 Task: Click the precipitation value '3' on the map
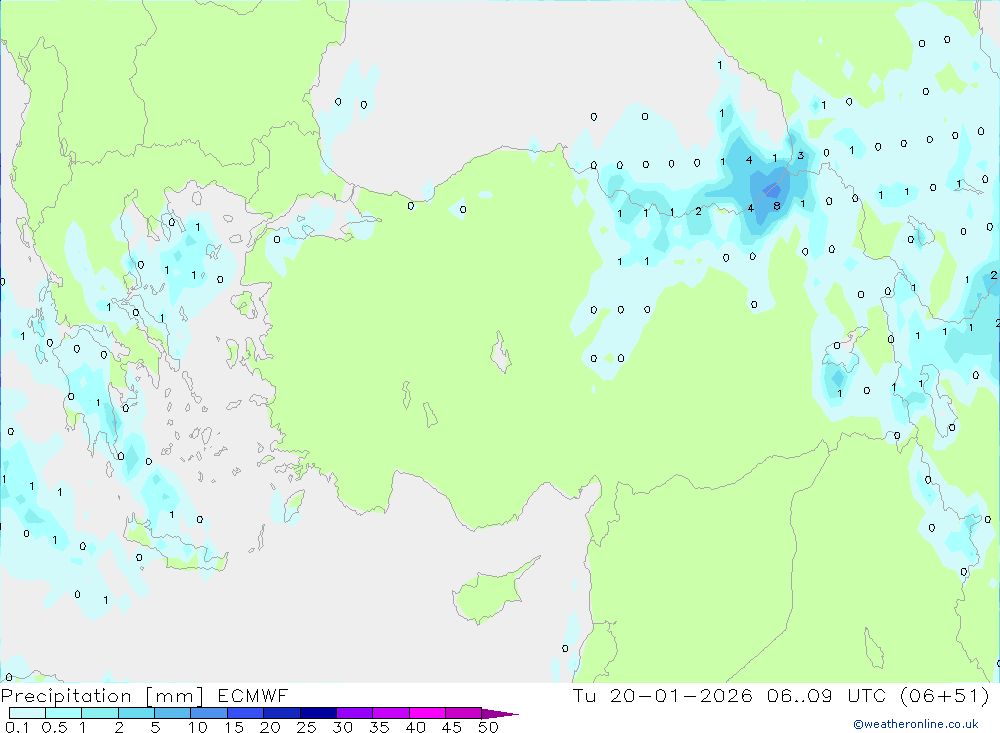800,156
